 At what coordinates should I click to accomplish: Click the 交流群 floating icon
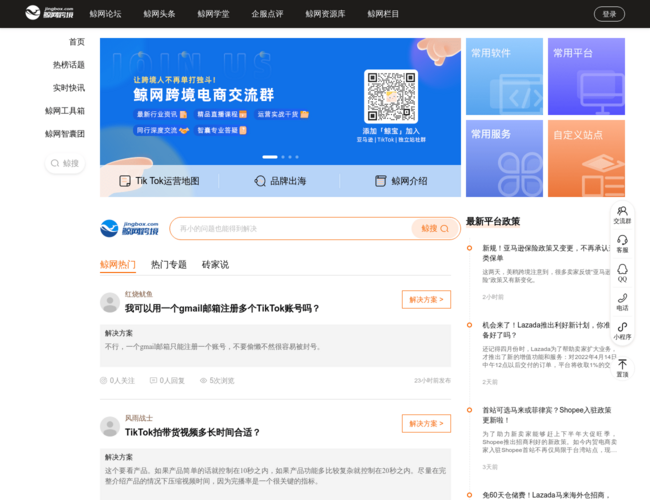click(x=622, y=215)
